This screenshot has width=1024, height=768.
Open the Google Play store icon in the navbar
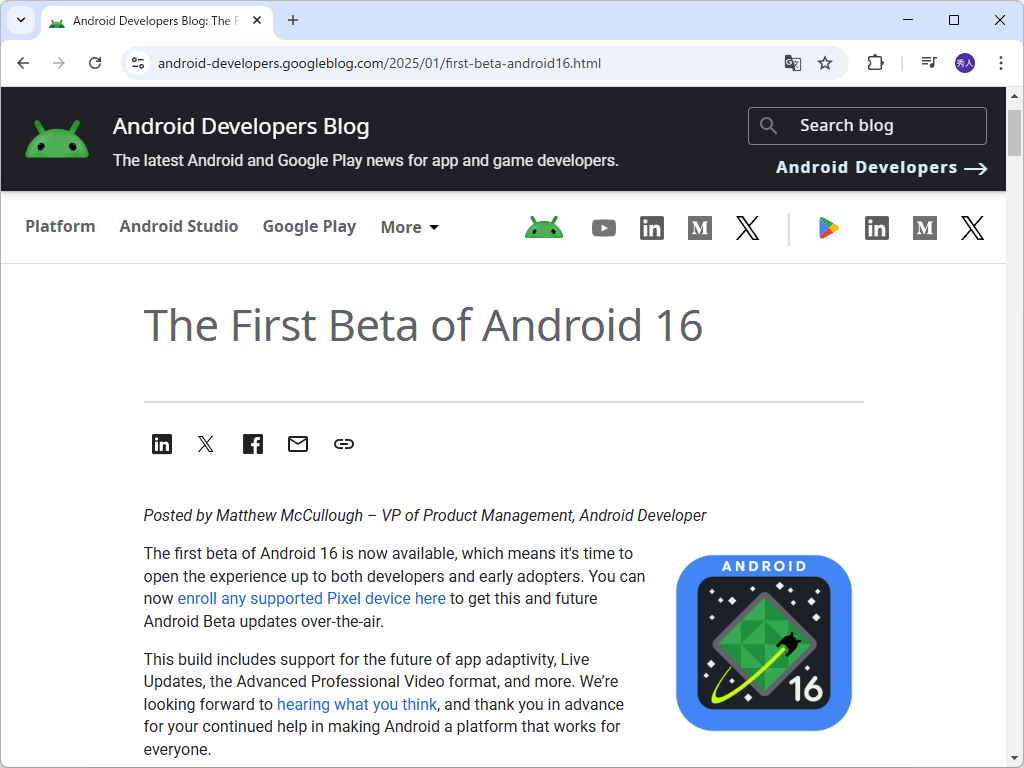click(828, 228)
